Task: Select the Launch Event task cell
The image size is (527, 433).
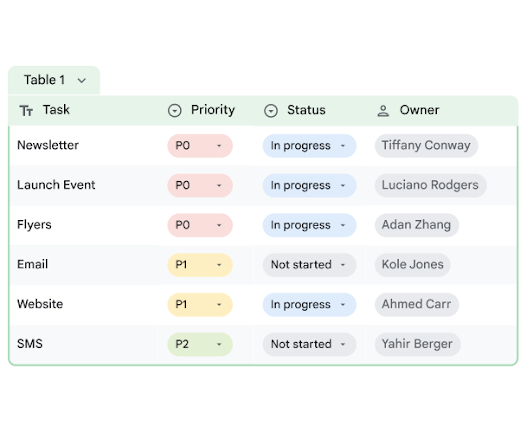Action: 84,185
